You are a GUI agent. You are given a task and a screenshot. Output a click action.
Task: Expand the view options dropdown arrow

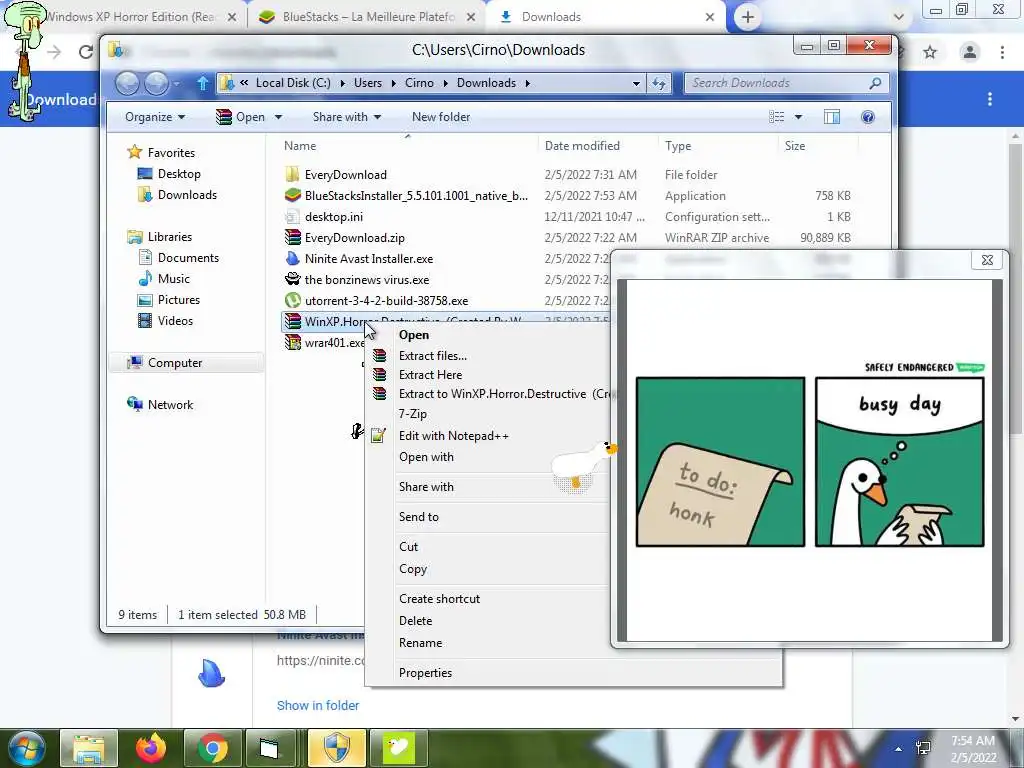pos(798,117)
